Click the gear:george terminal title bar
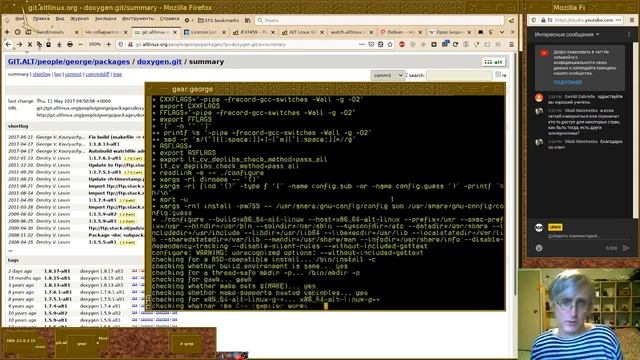This screenshot has width=640, height=360. [325, 89]
